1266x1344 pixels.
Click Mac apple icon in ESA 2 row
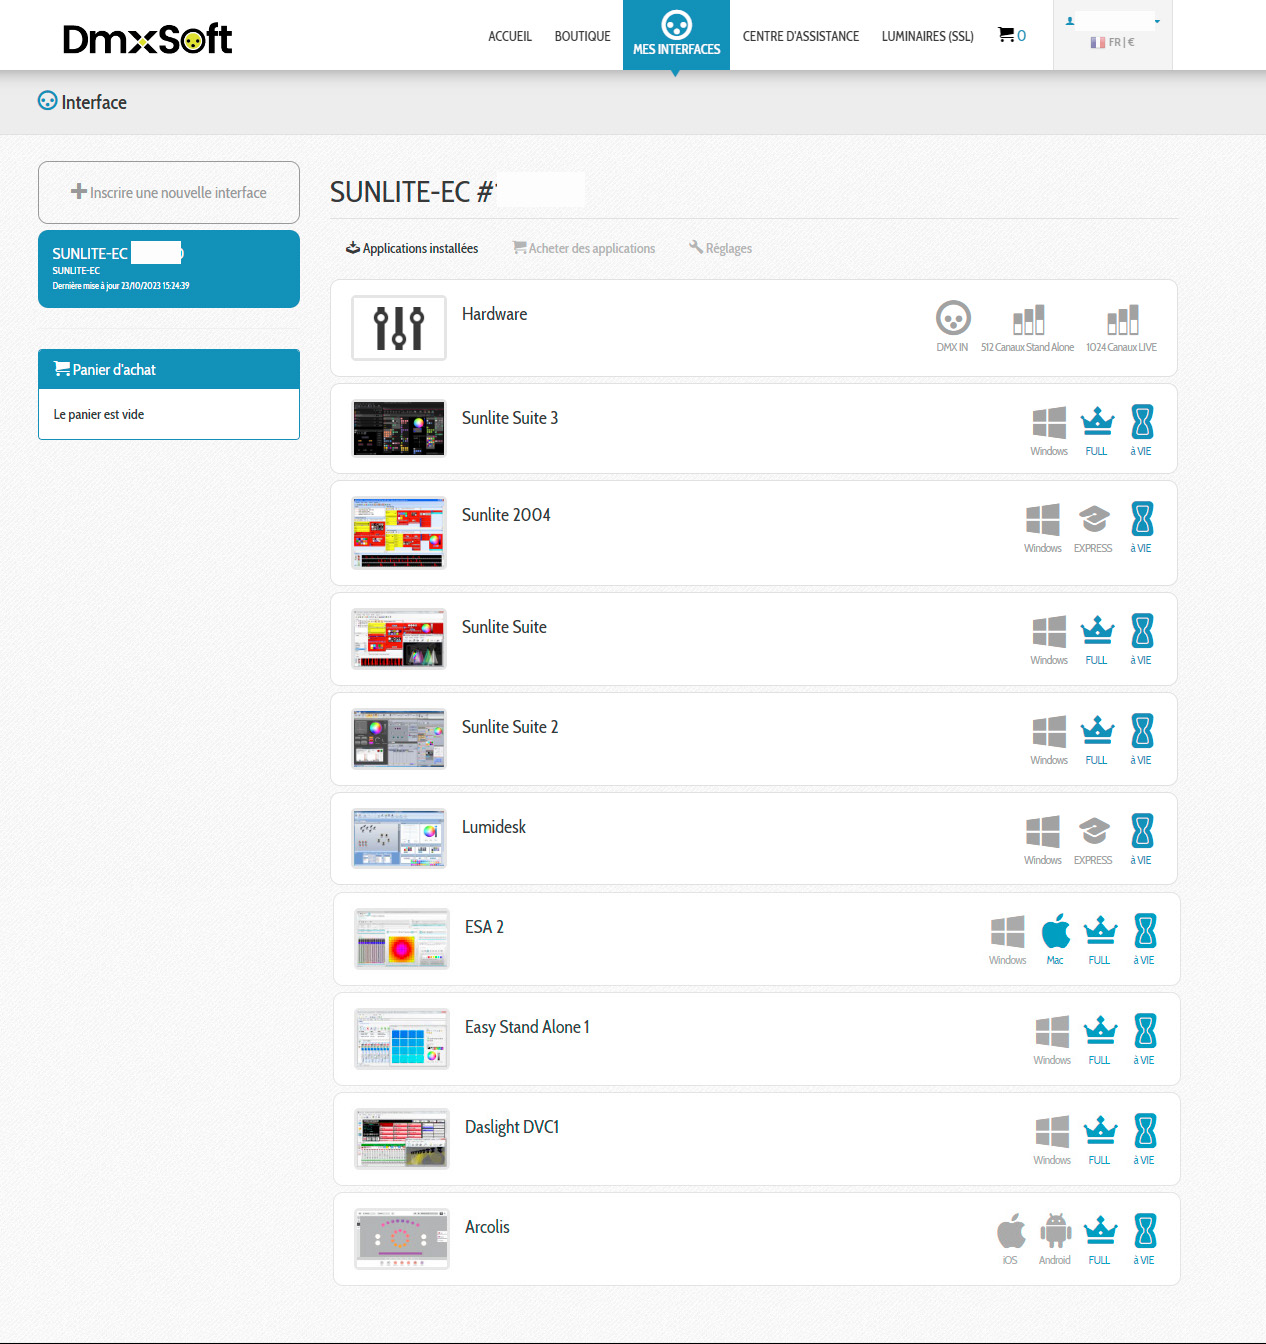click(x=1055, y=931)
